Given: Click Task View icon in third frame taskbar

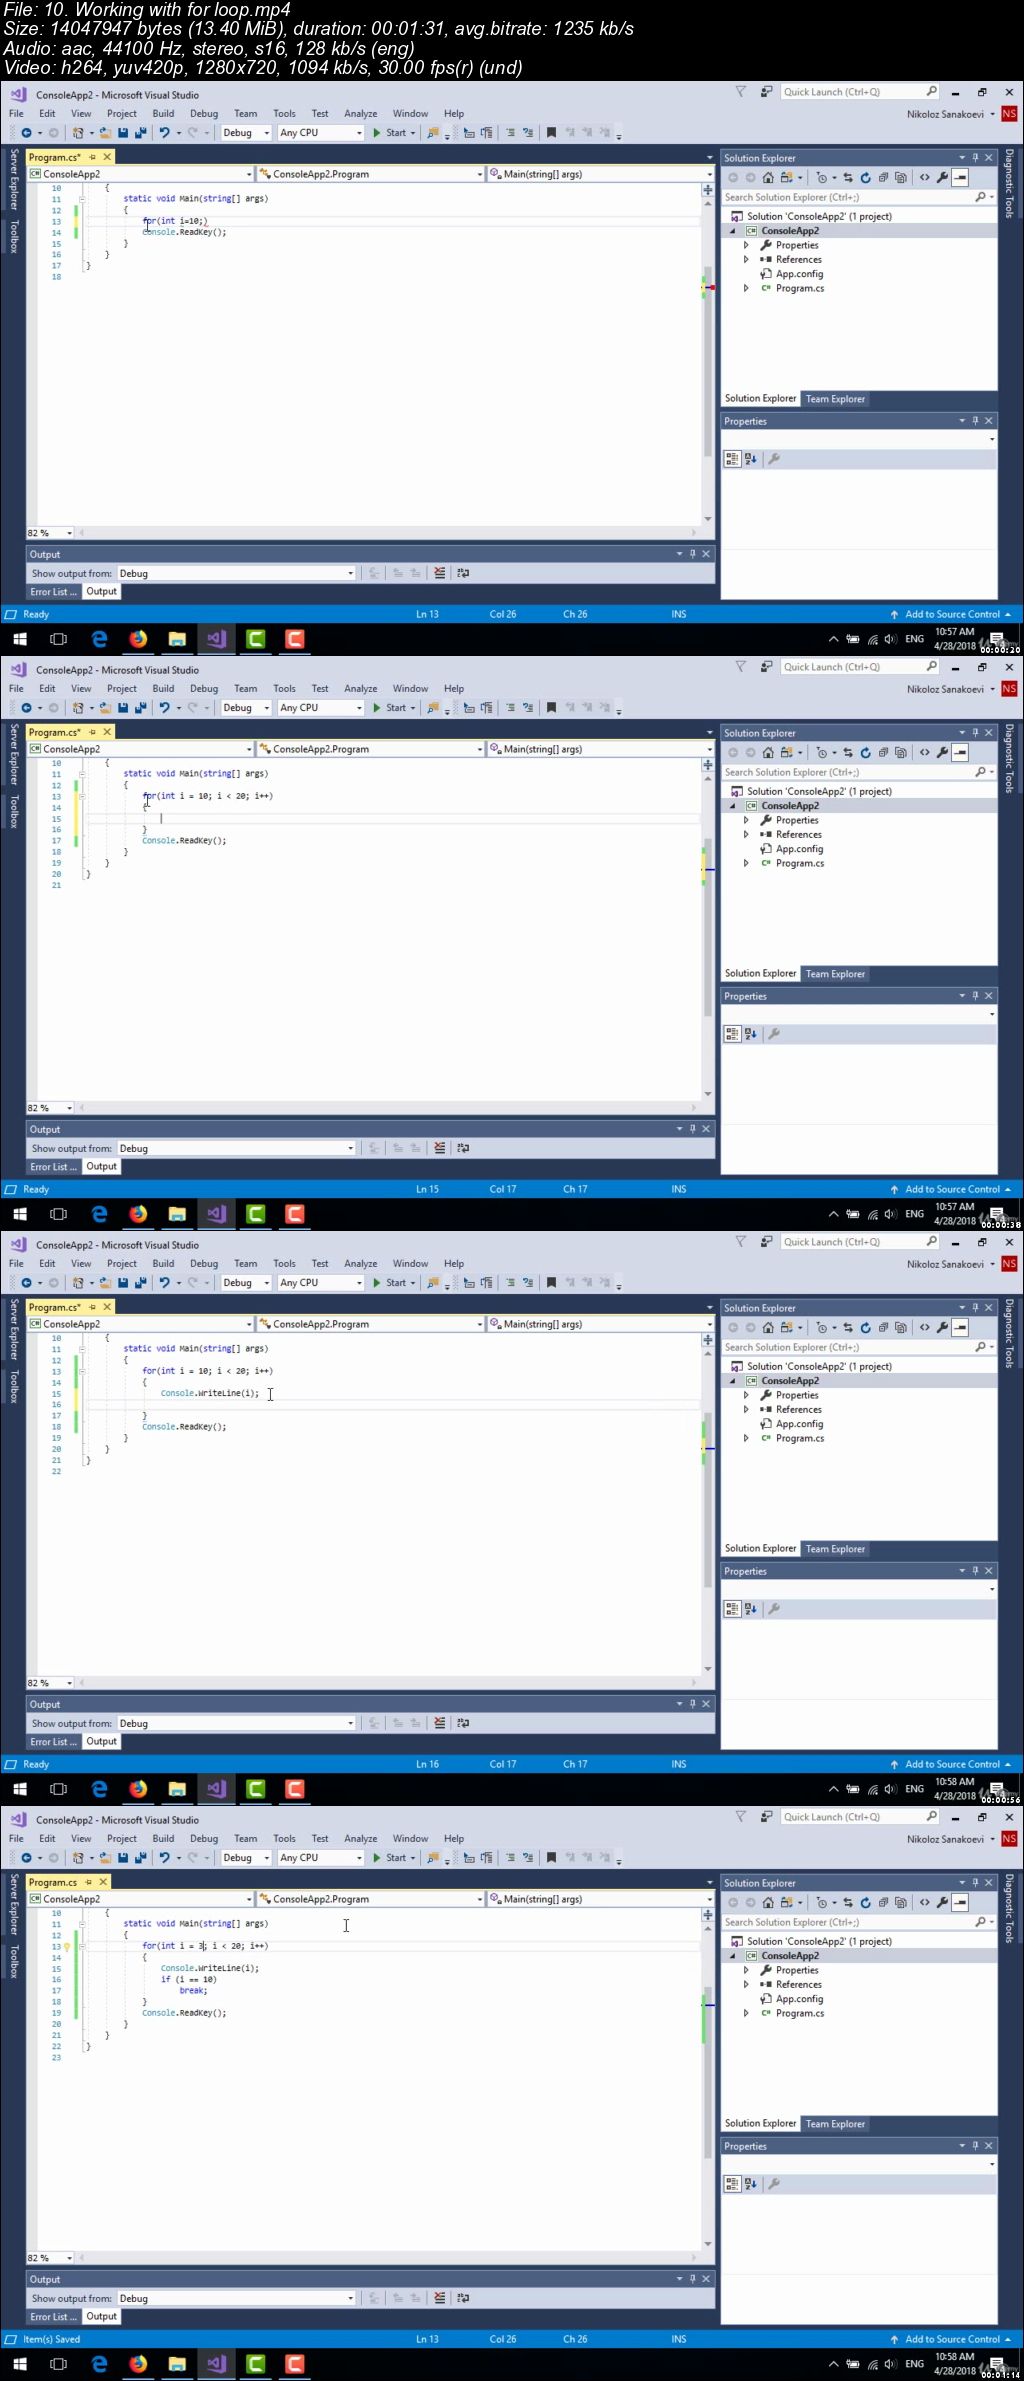Looking at the screenshot, I should (x=59, y=1789).
